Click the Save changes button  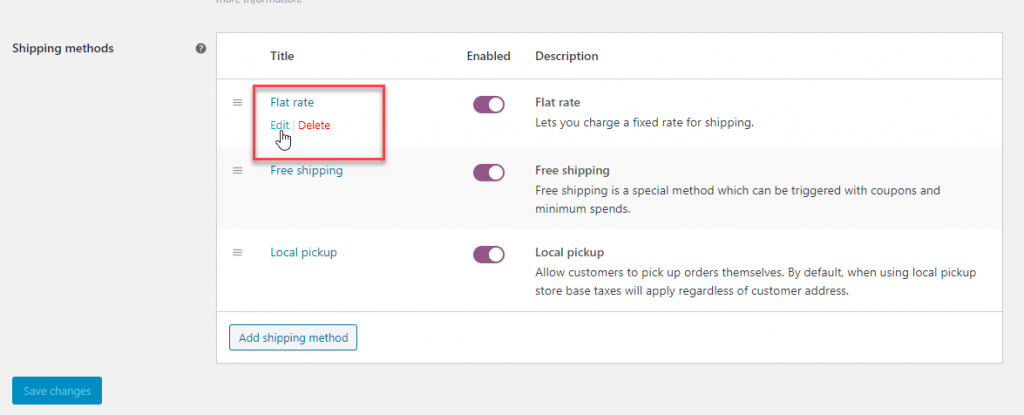[x=57, y=391]
